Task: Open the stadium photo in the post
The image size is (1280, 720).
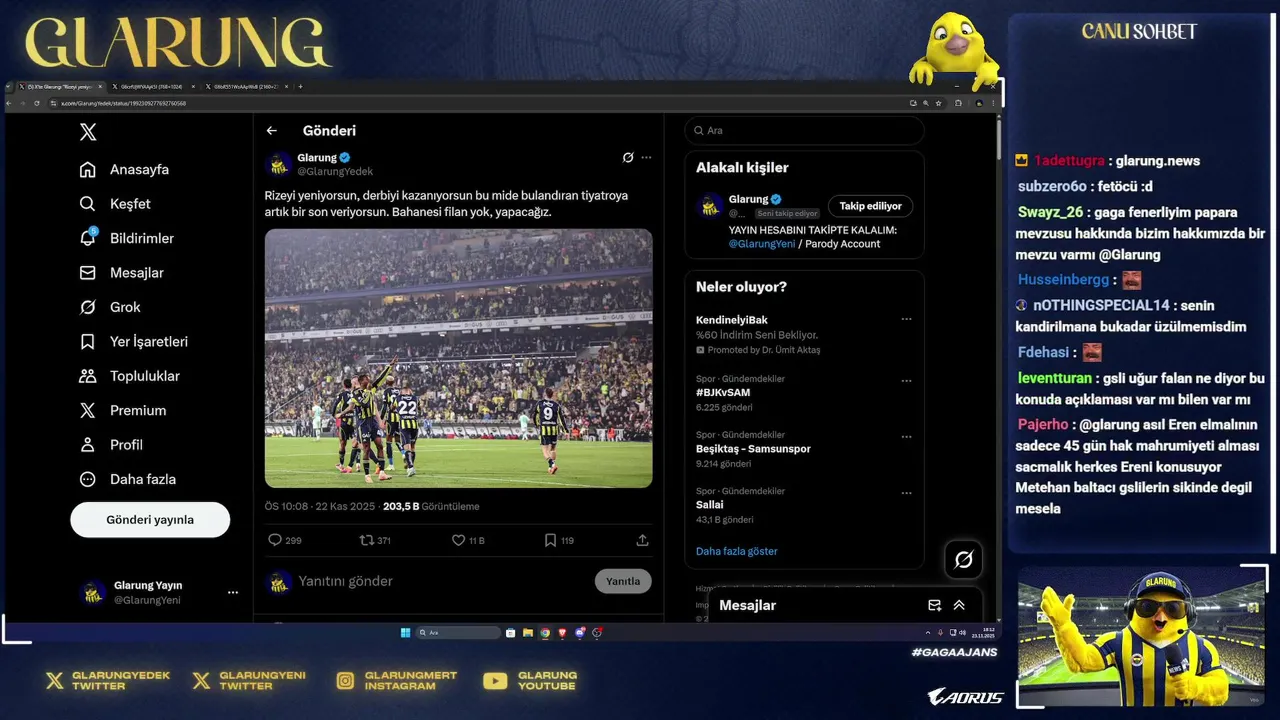Action: click(x=459, y=358)
